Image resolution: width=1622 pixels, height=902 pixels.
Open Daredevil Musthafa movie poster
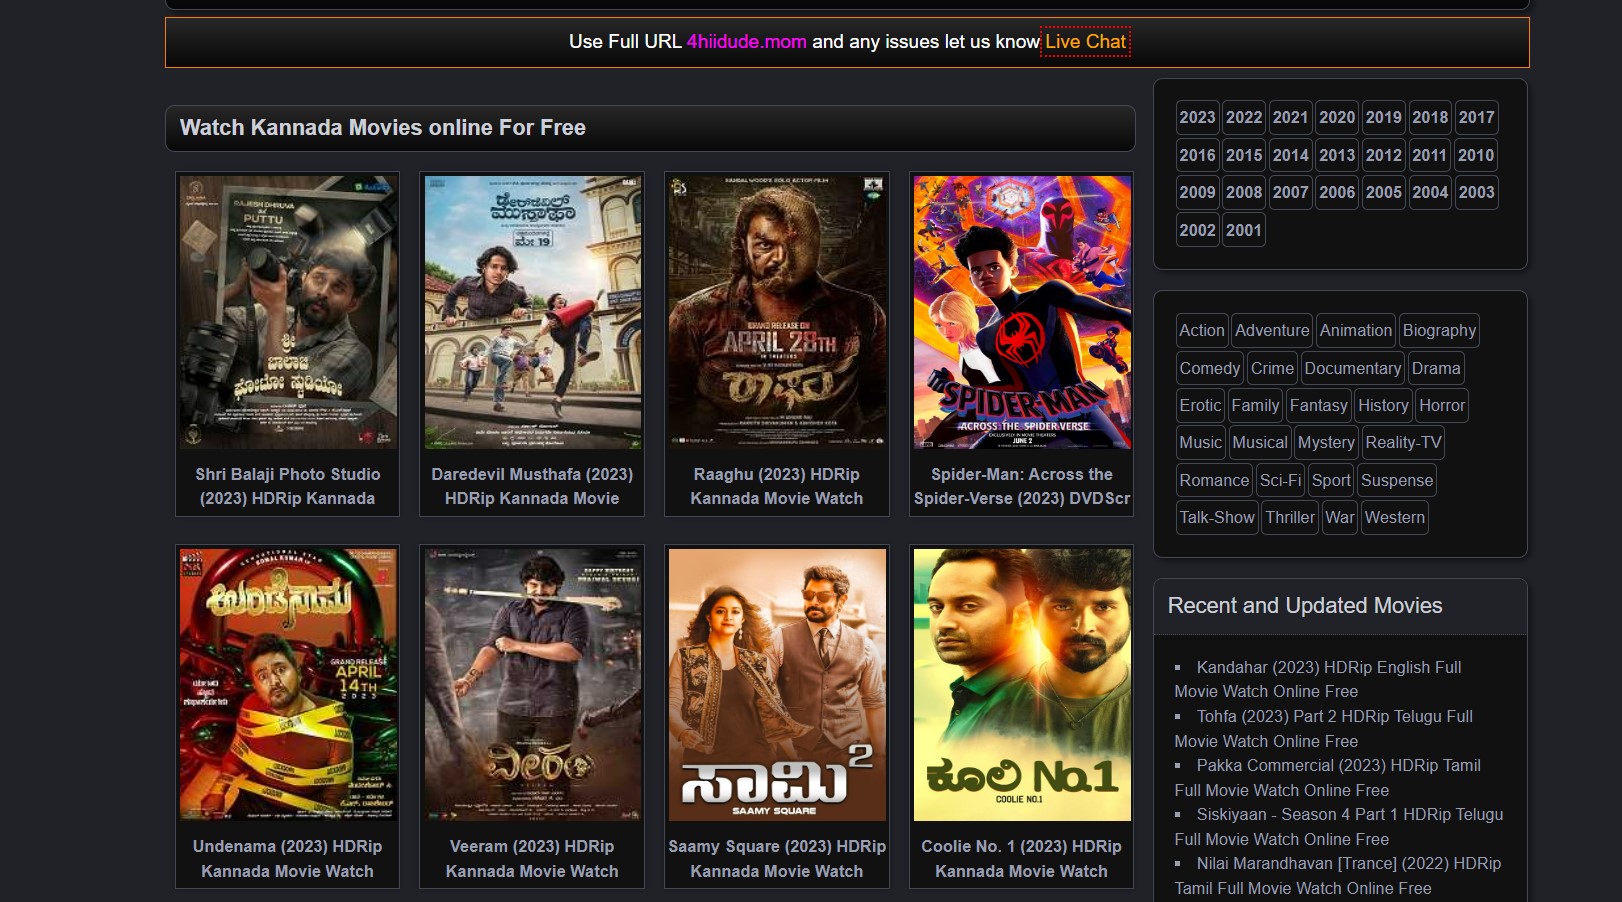[x=532, y=312]
